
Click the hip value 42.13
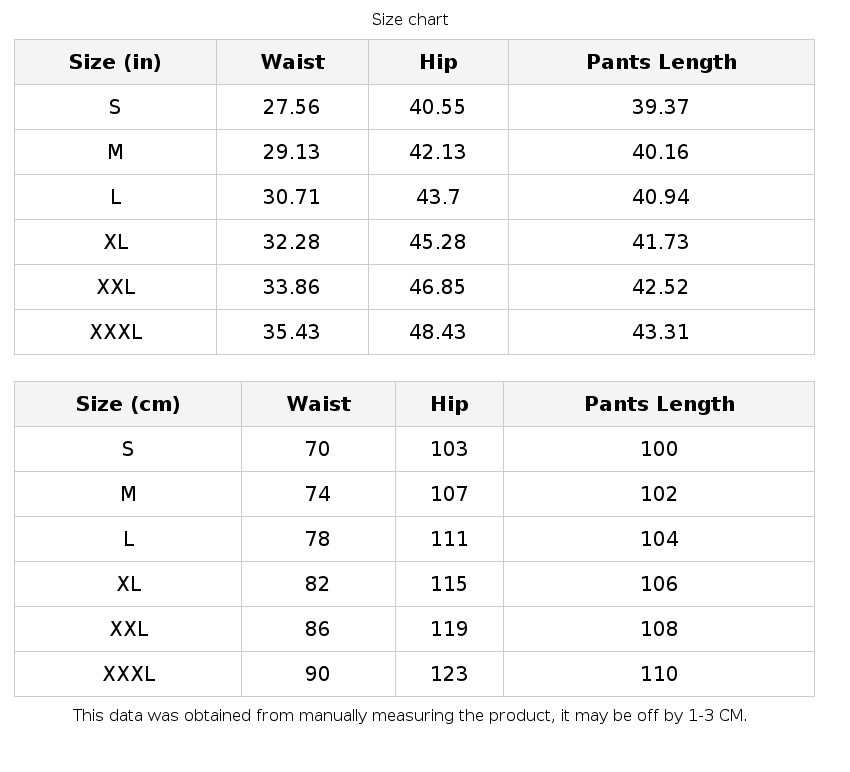click(x=438, y=152)
